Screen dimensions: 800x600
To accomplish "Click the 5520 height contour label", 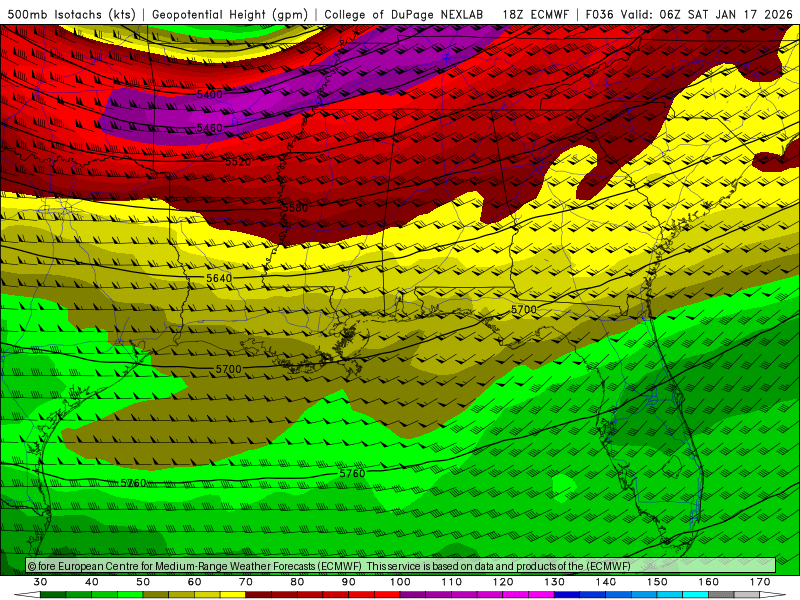I will click(238, 162).
